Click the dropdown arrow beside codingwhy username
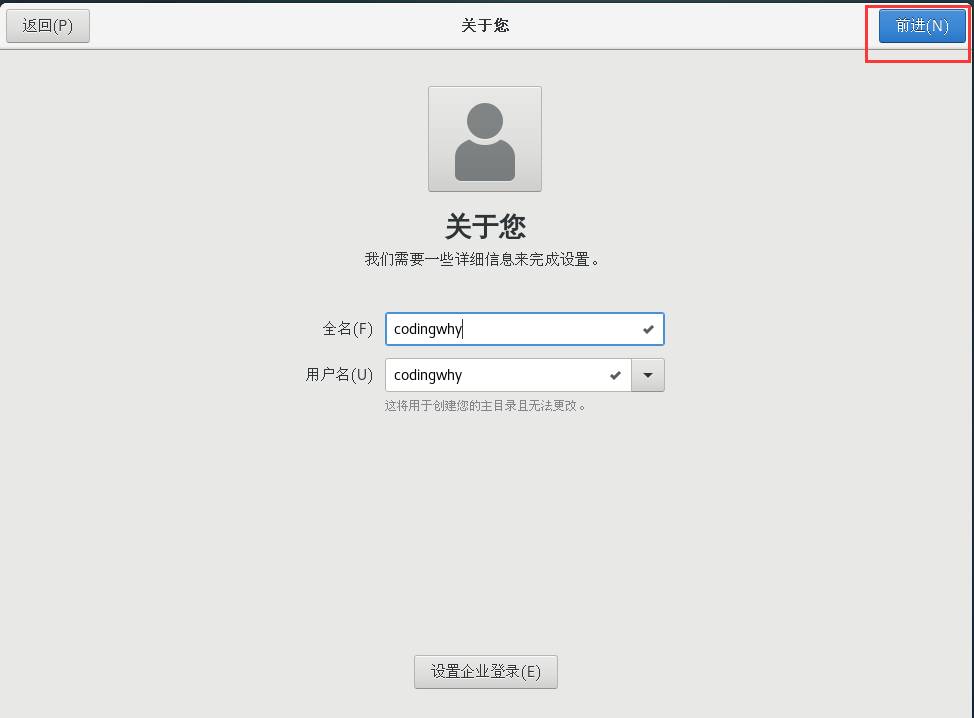Viewport: 974px width, 718px height. 647,374
